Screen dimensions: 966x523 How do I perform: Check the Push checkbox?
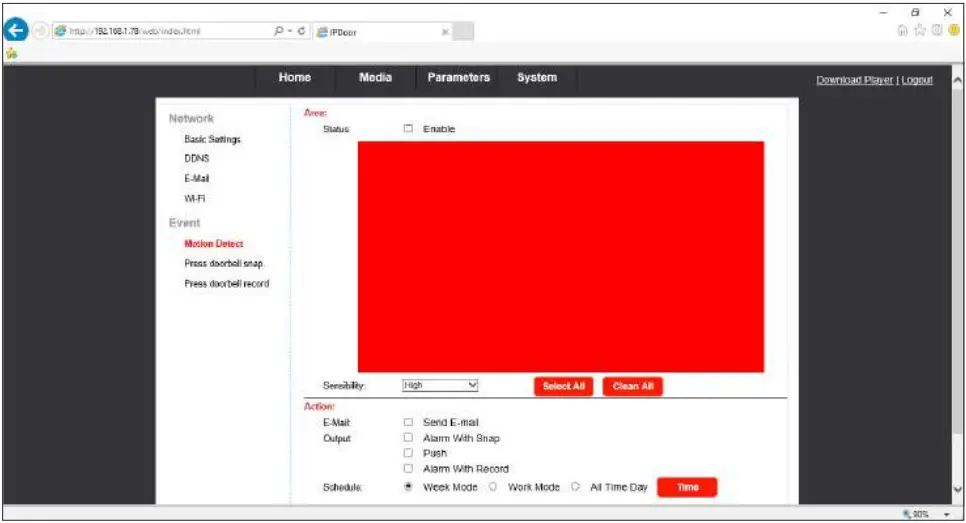[x=408, y=453]
